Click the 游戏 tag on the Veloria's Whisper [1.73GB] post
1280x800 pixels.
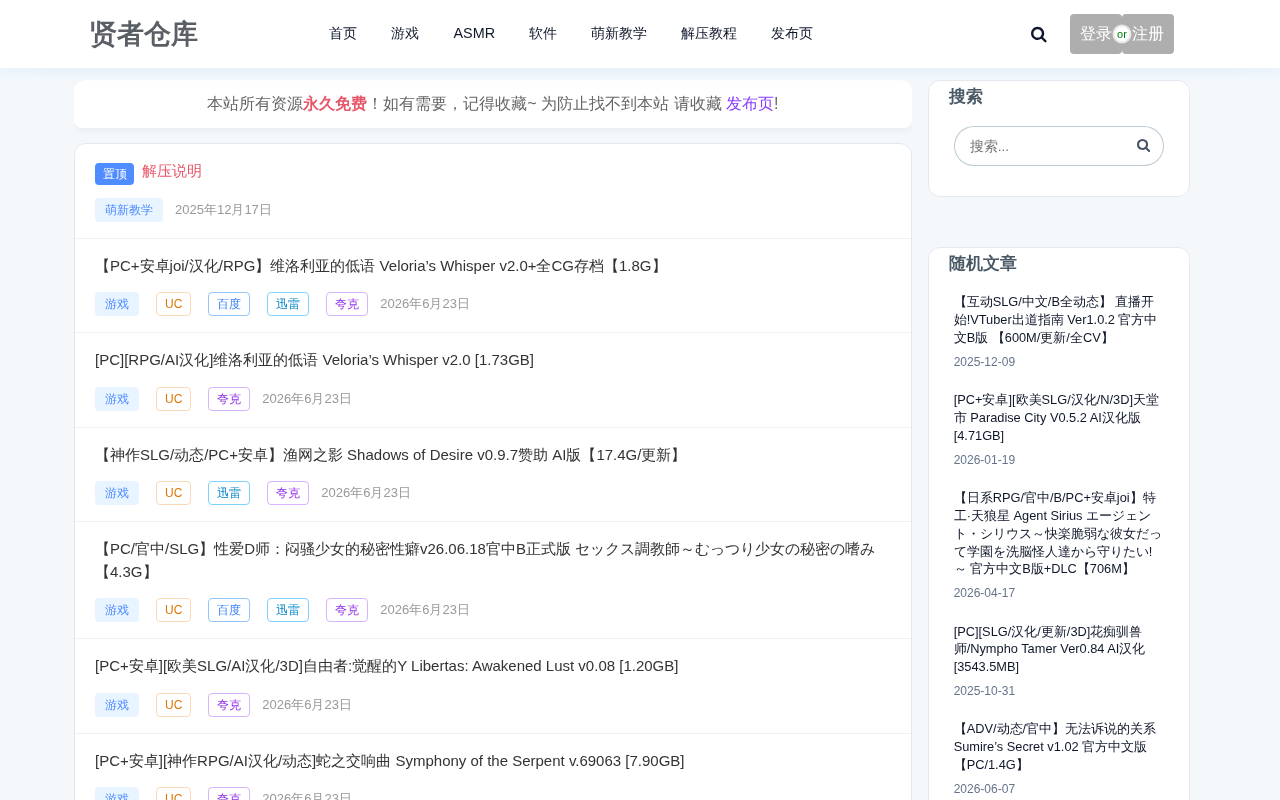pos(117,399)
